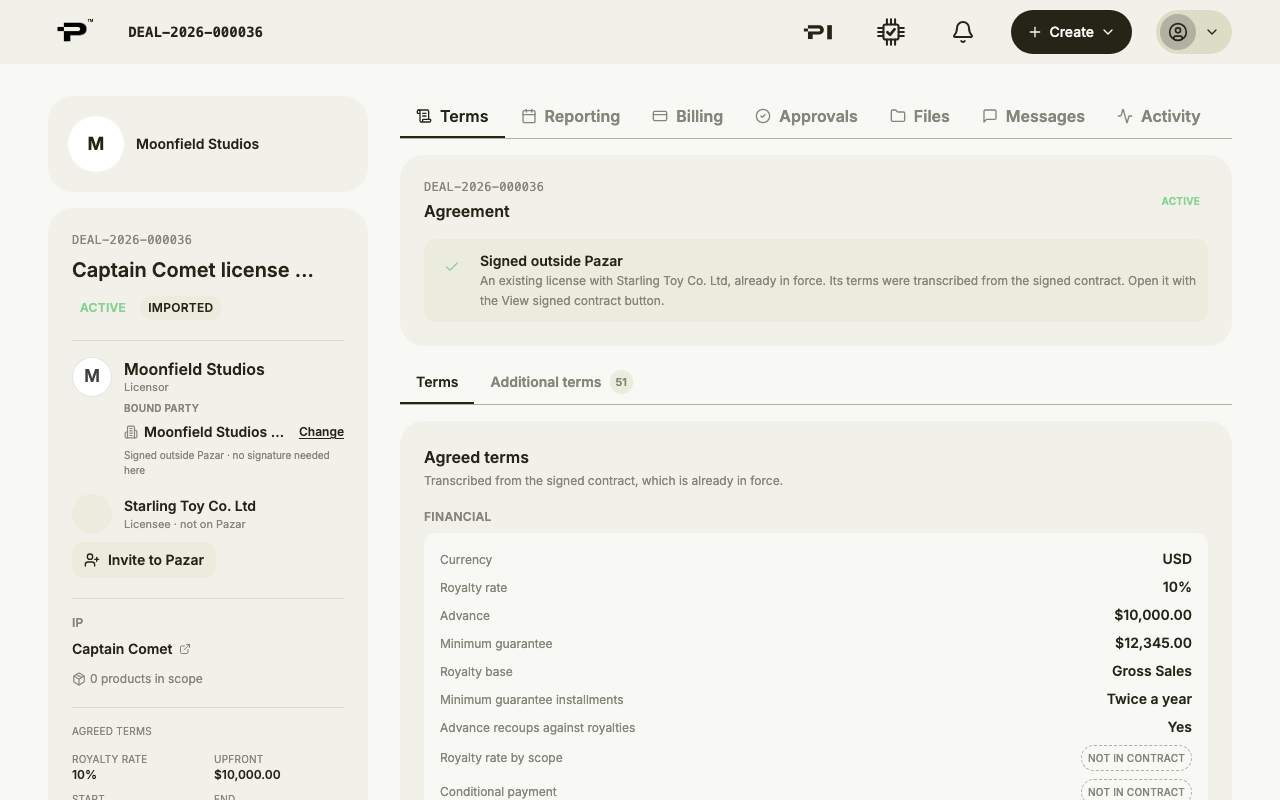Open notifications bell
The image size is (1280, 800).
963,32
